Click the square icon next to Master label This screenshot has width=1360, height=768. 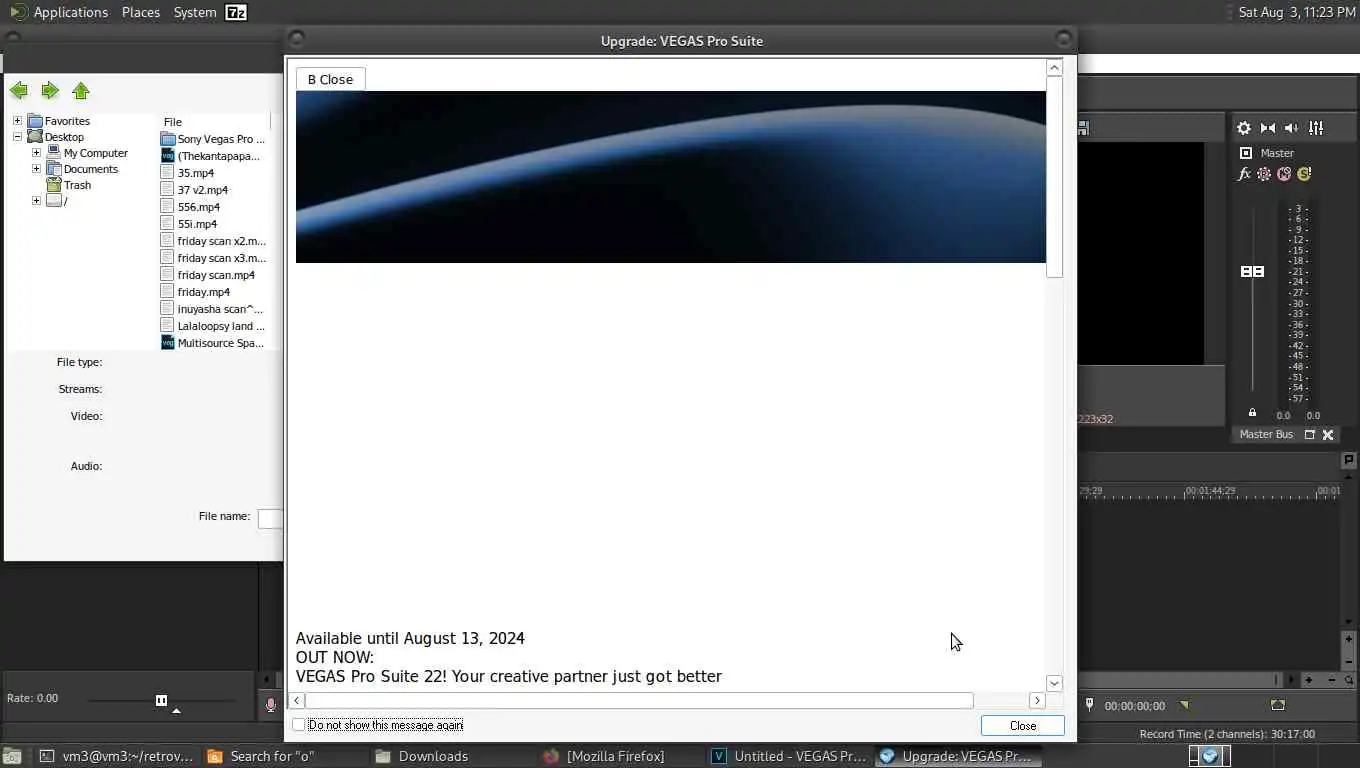(1246, 153)
